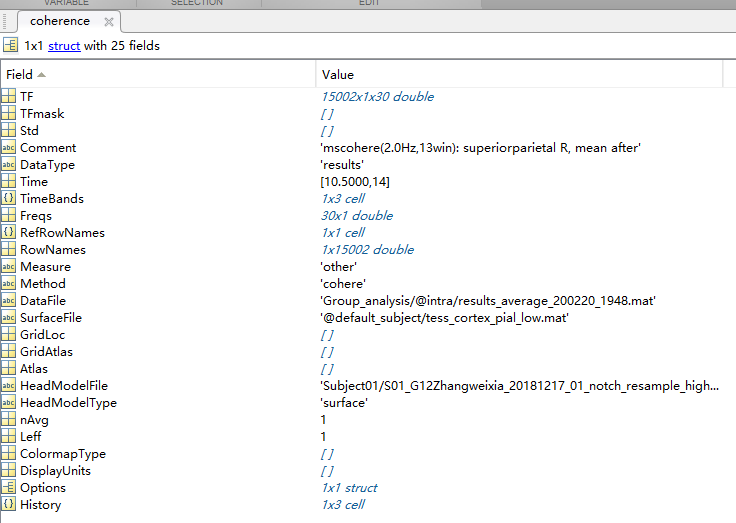
Task: Click the abc string icon beside Method
Action: pyautogui.click(x=8, y=283)
